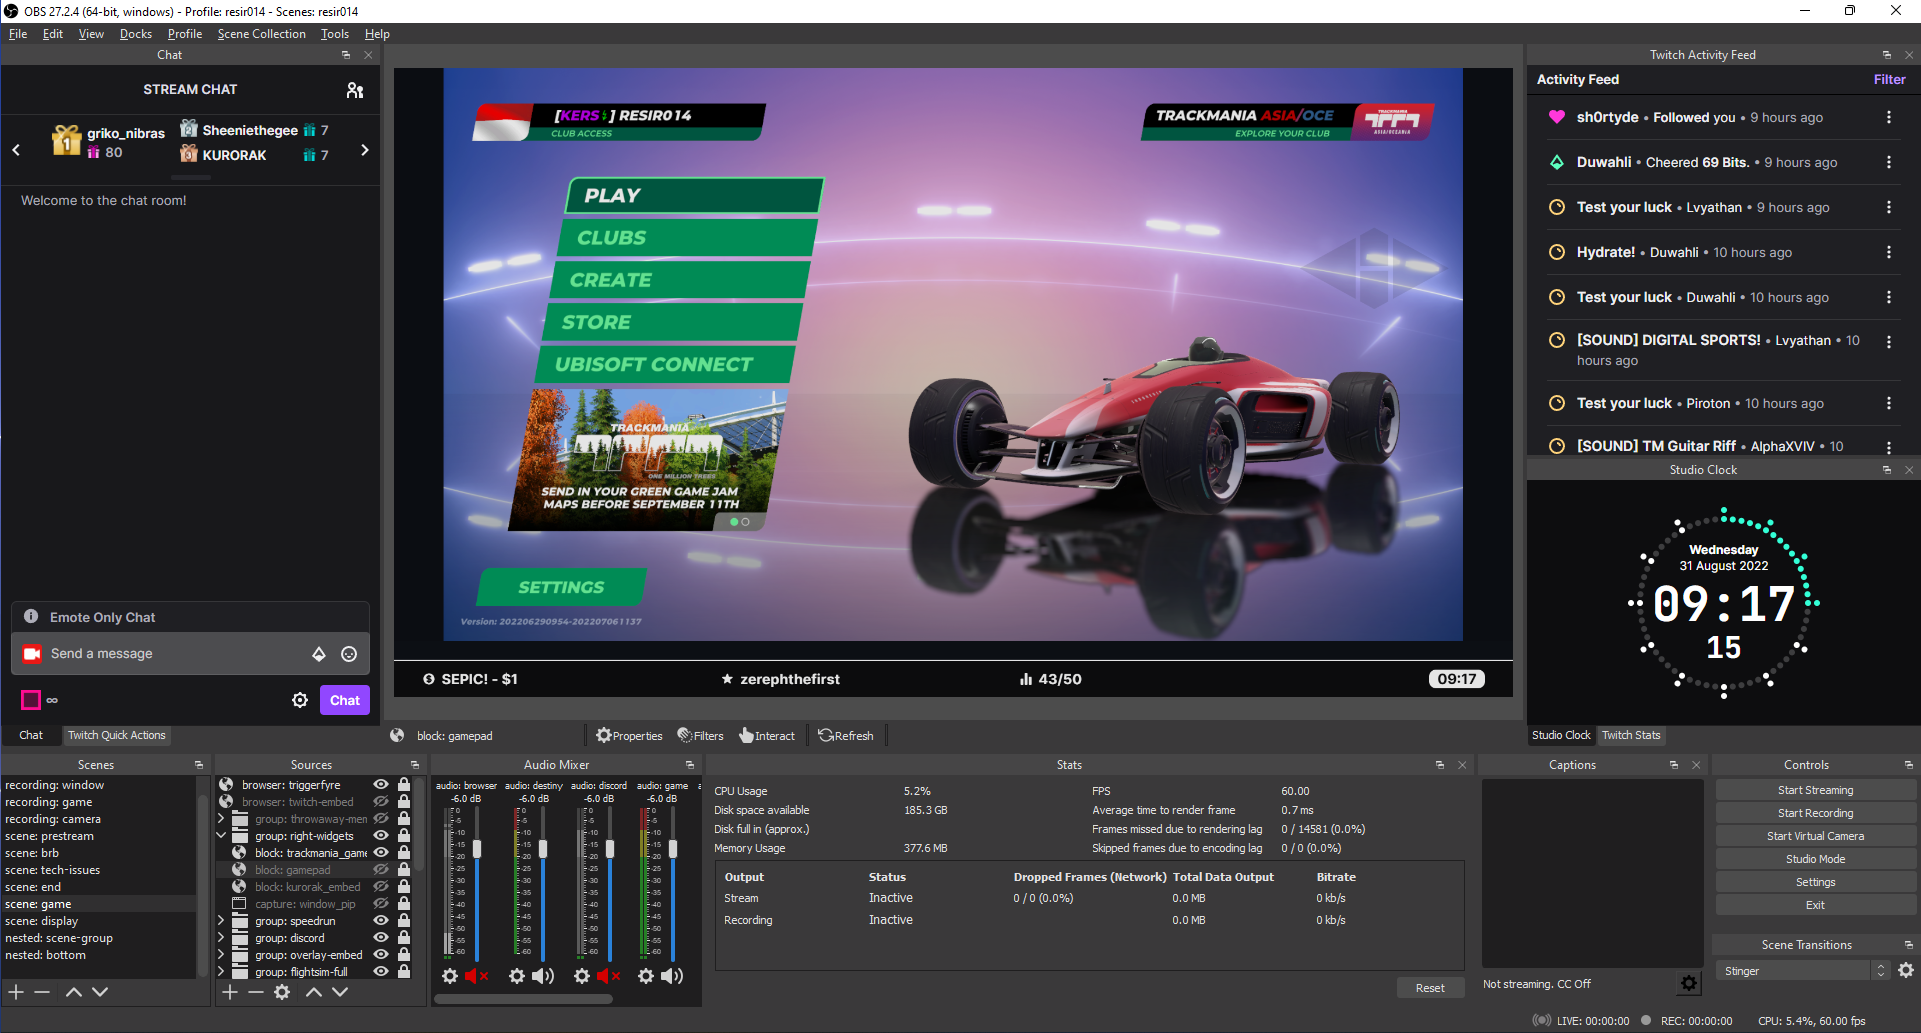Screen dimensions: 1921x1033
Task: Click the channel points pink square icon
Action: (31, 700)
